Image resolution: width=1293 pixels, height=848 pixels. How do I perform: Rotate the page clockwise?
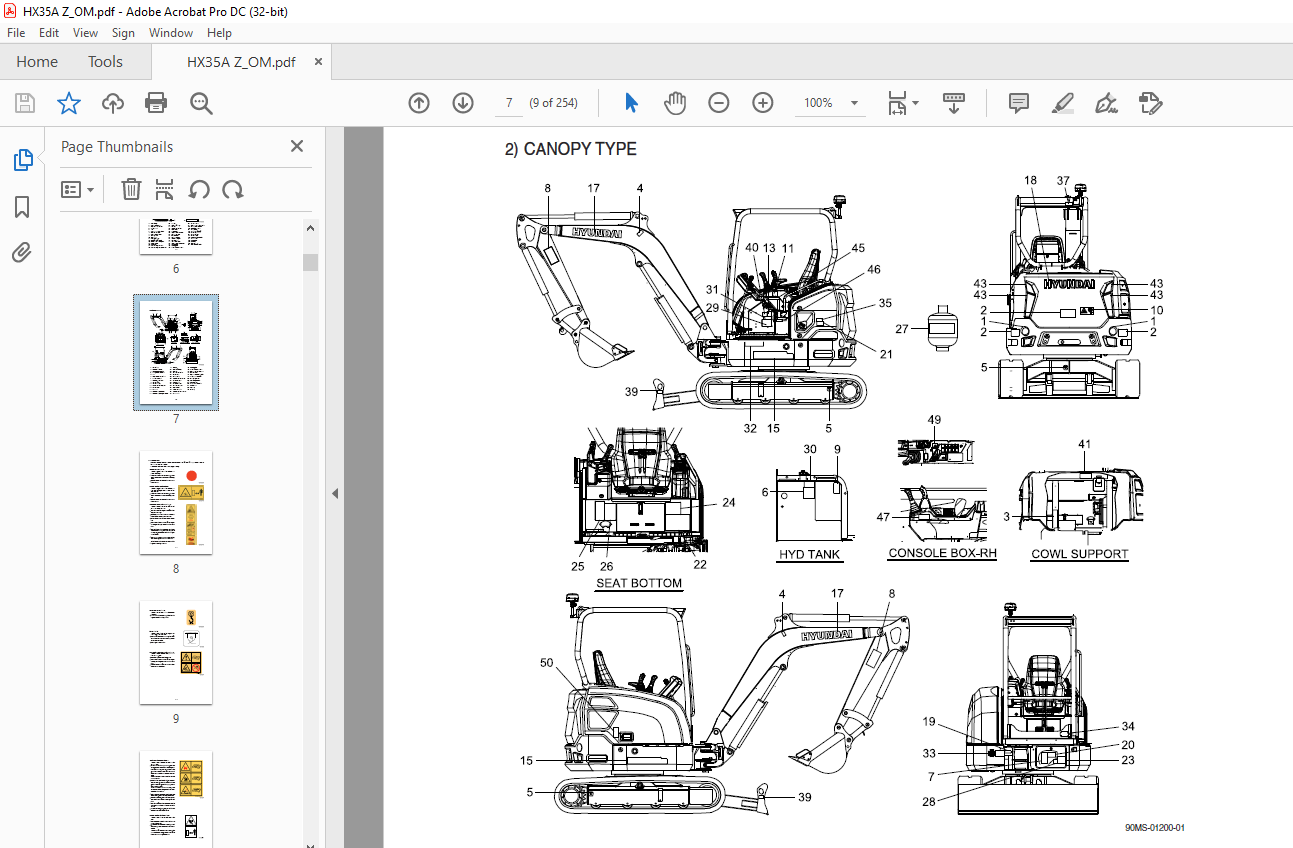click(x=233, y=189)
